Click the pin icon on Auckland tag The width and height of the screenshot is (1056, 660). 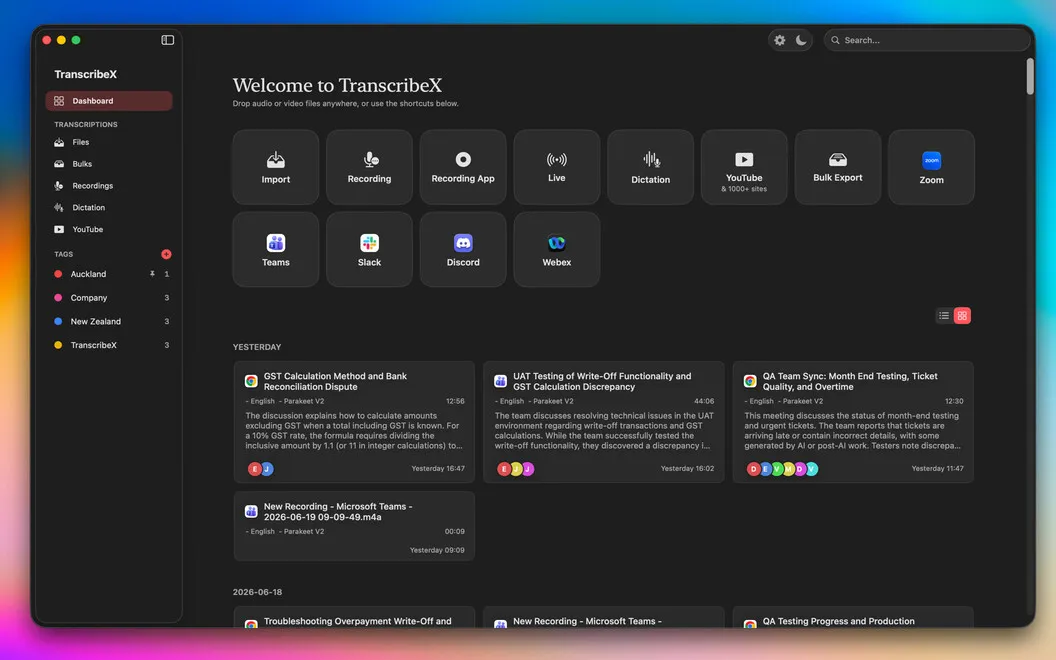point(152,274)
